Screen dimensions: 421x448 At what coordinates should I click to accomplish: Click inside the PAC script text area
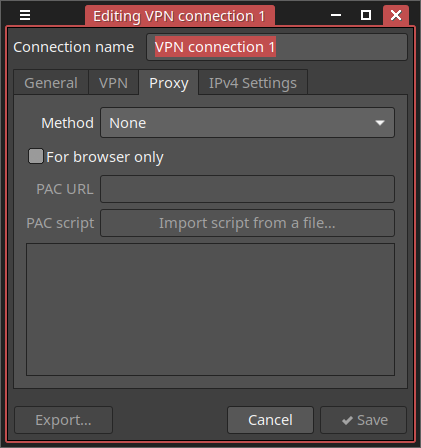(x=210, y=309)
